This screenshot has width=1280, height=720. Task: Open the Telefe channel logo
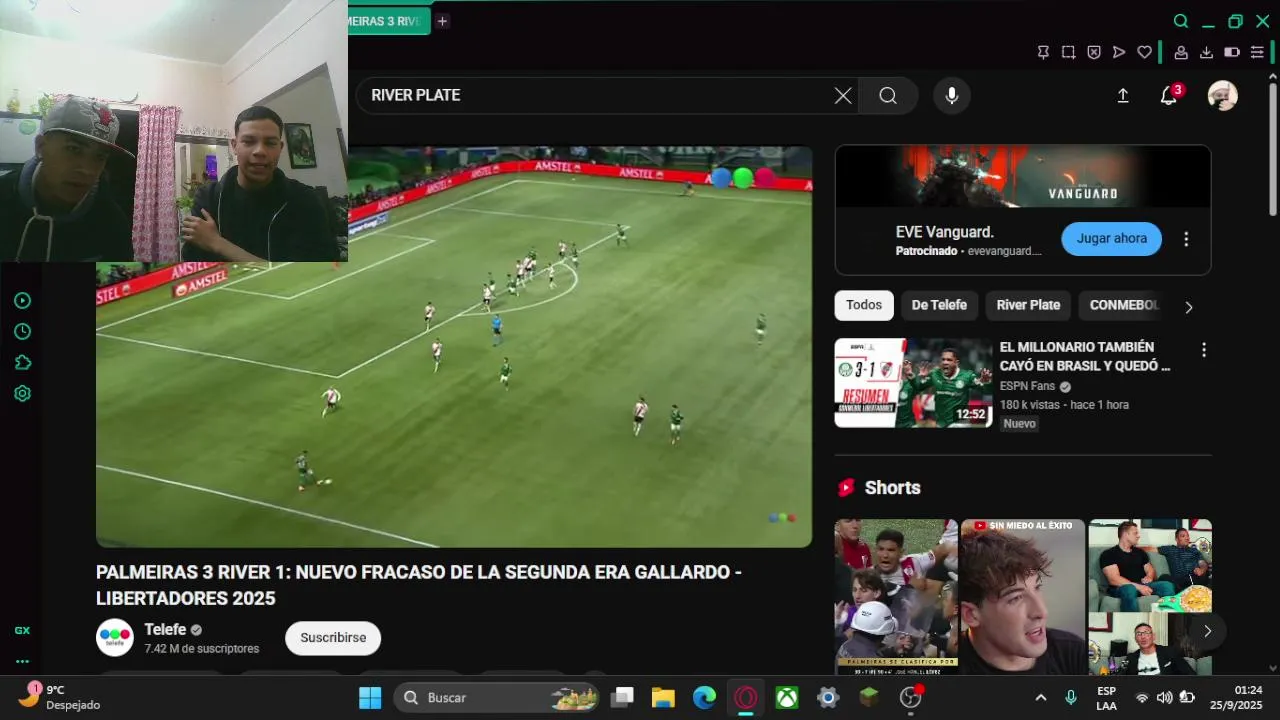[115, 638]
